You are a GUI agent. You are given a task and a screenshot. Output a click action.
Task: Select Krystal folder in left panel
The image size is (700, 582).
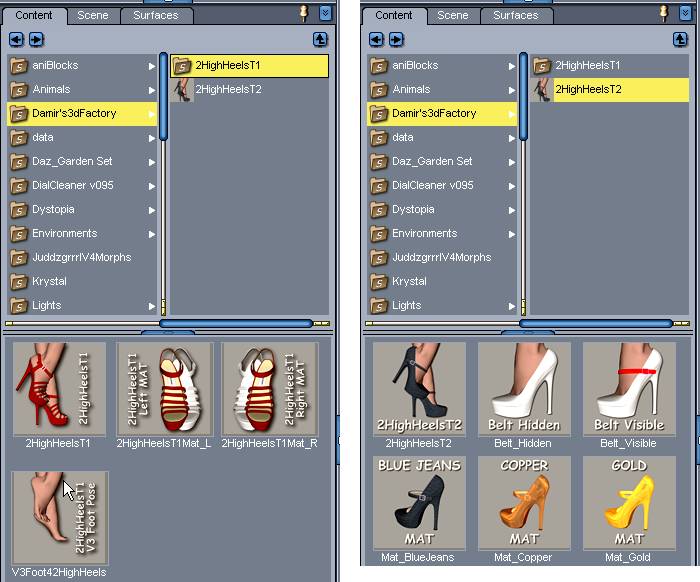coord(82,282)
